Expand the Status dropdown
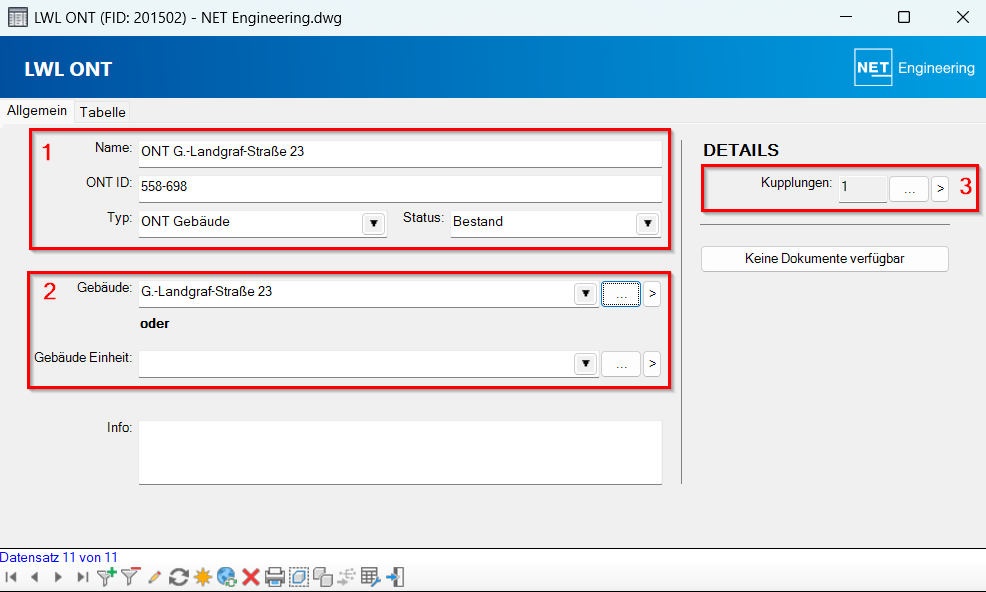Image resolution: width=986 pixels, height=592 pixels. pos(648,223)
